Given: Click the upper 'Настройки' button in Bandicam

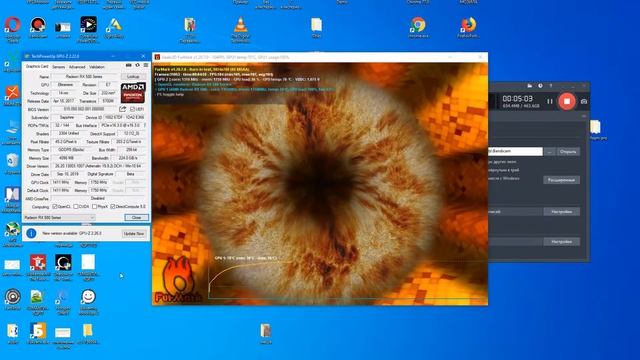Looking at the screenshot, I should 561,212.
